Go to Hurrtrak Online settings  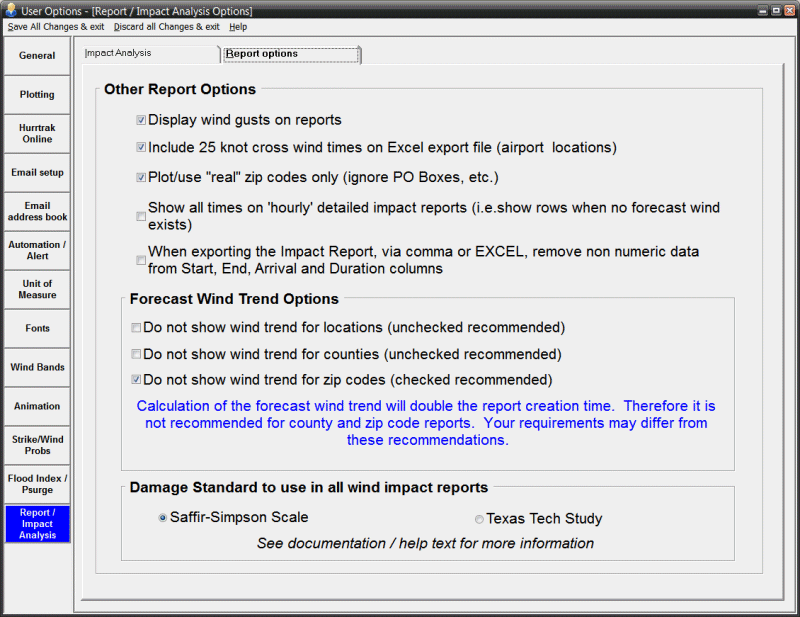click(x=37, y=133)
